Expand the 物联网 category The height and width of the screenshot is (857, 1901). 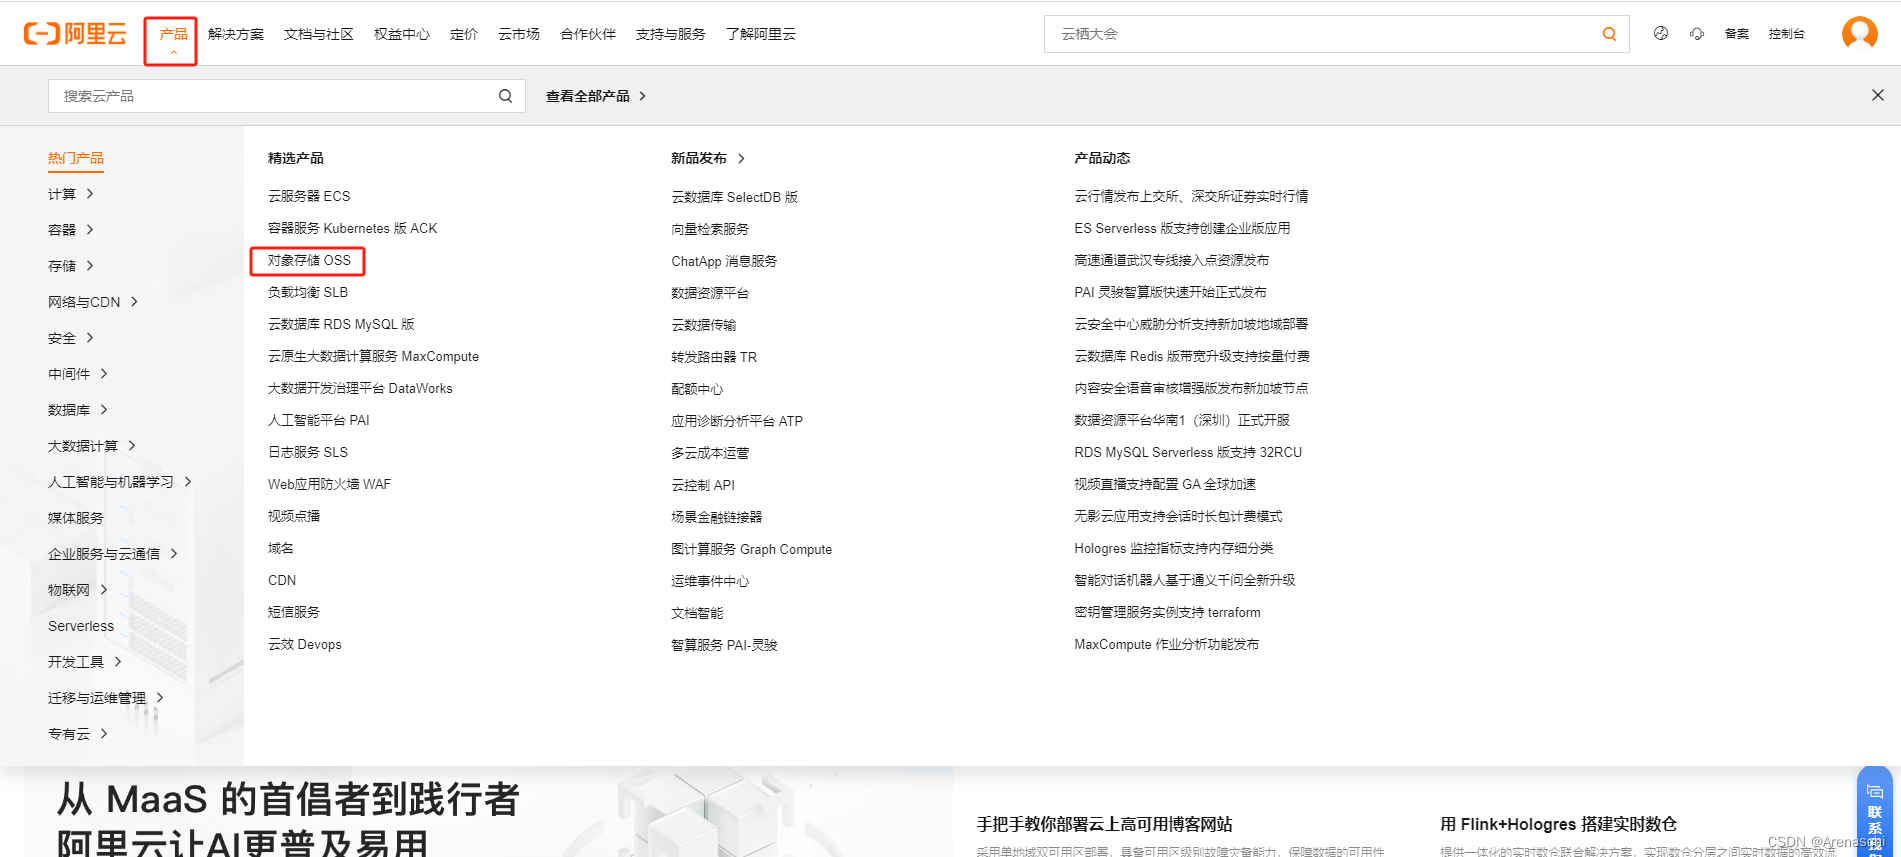(x=78, y=590)
